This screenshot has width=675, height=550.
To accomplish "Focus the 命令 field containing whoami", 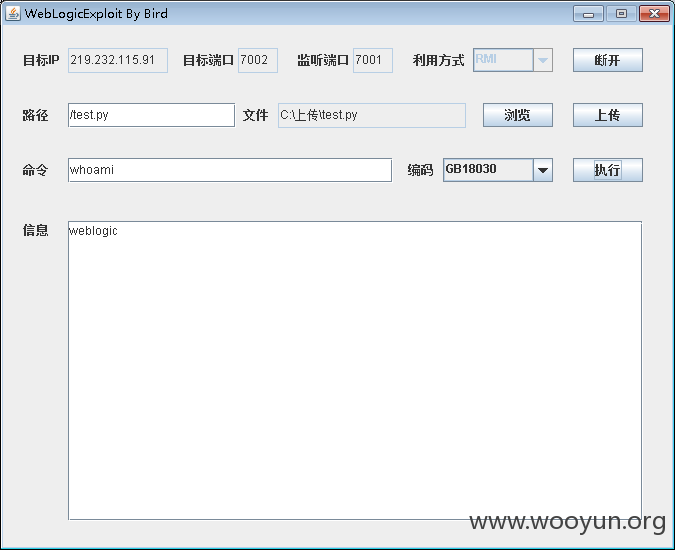I will tap(230, 170).
